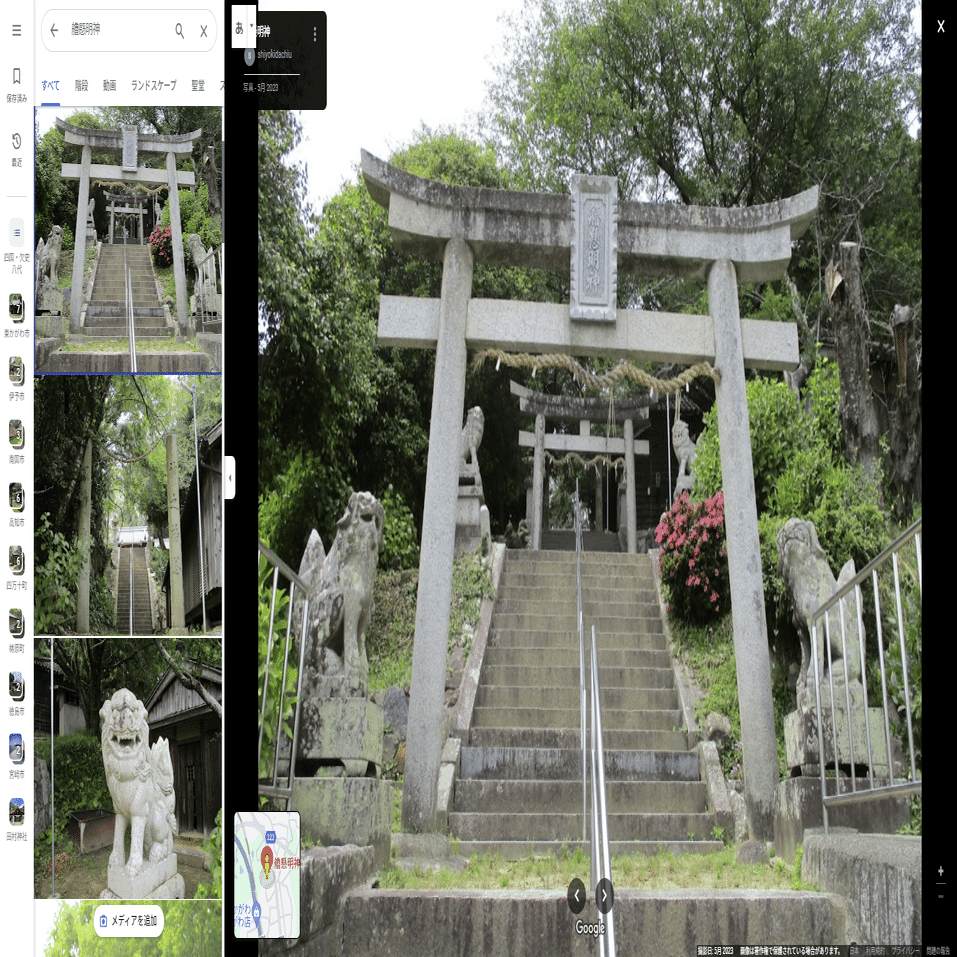This screenshot has height=957, width=957.
Task: Open the 徳島市 recent item
Action: pyautogui.click(x=16, y=693)
